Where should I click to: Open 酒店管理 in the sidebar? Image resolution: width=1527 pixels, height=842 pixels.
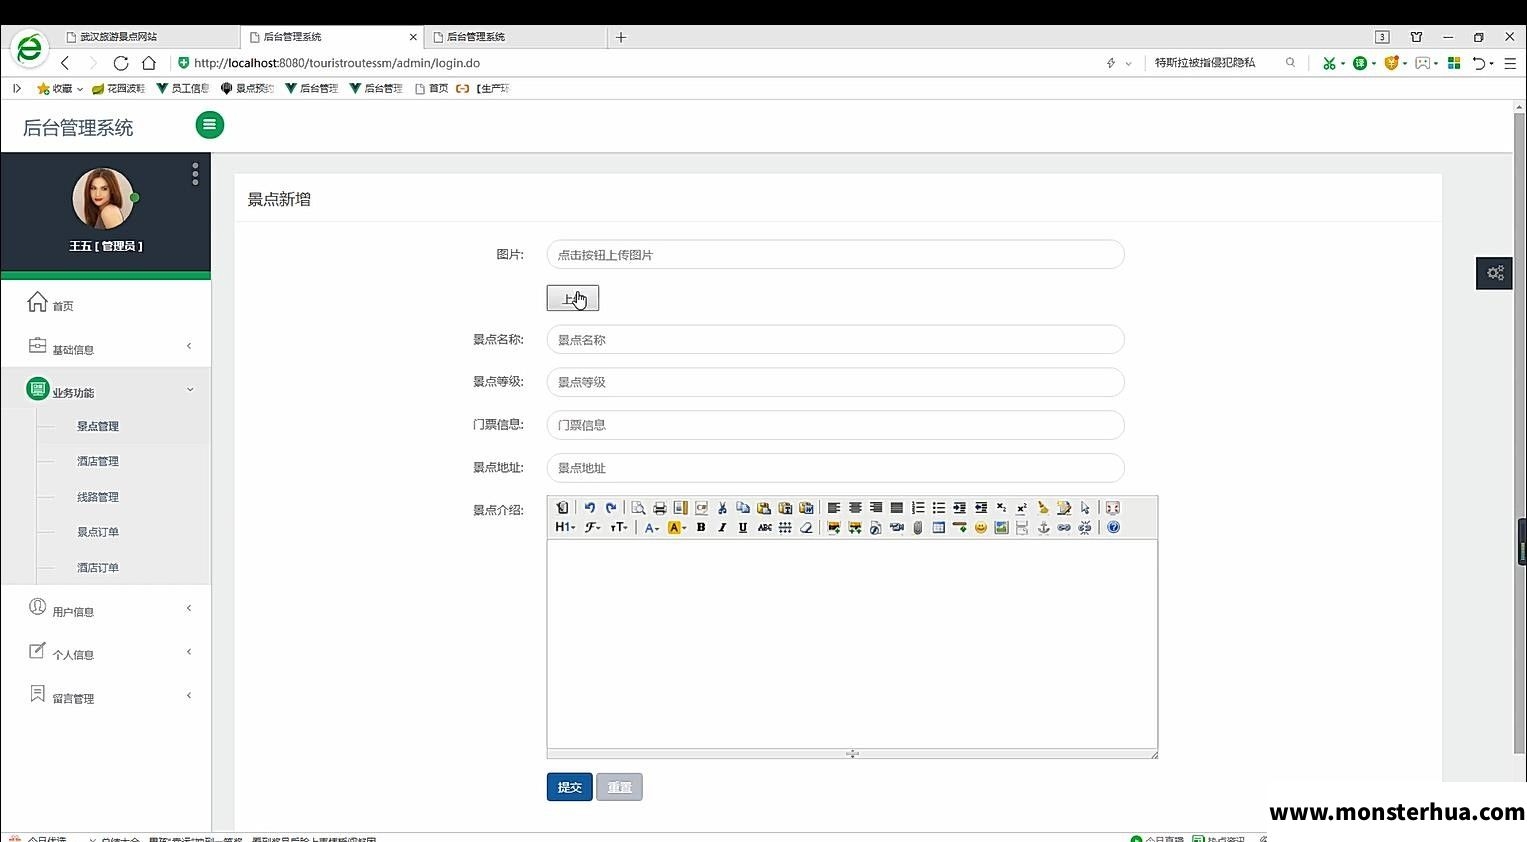pyautogui.click(x=98, y=461)
